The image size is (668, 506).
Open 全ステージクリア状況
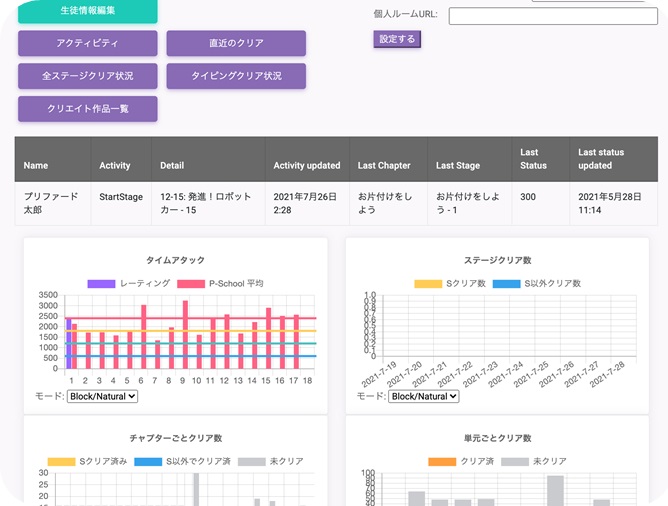click(87, 76)
